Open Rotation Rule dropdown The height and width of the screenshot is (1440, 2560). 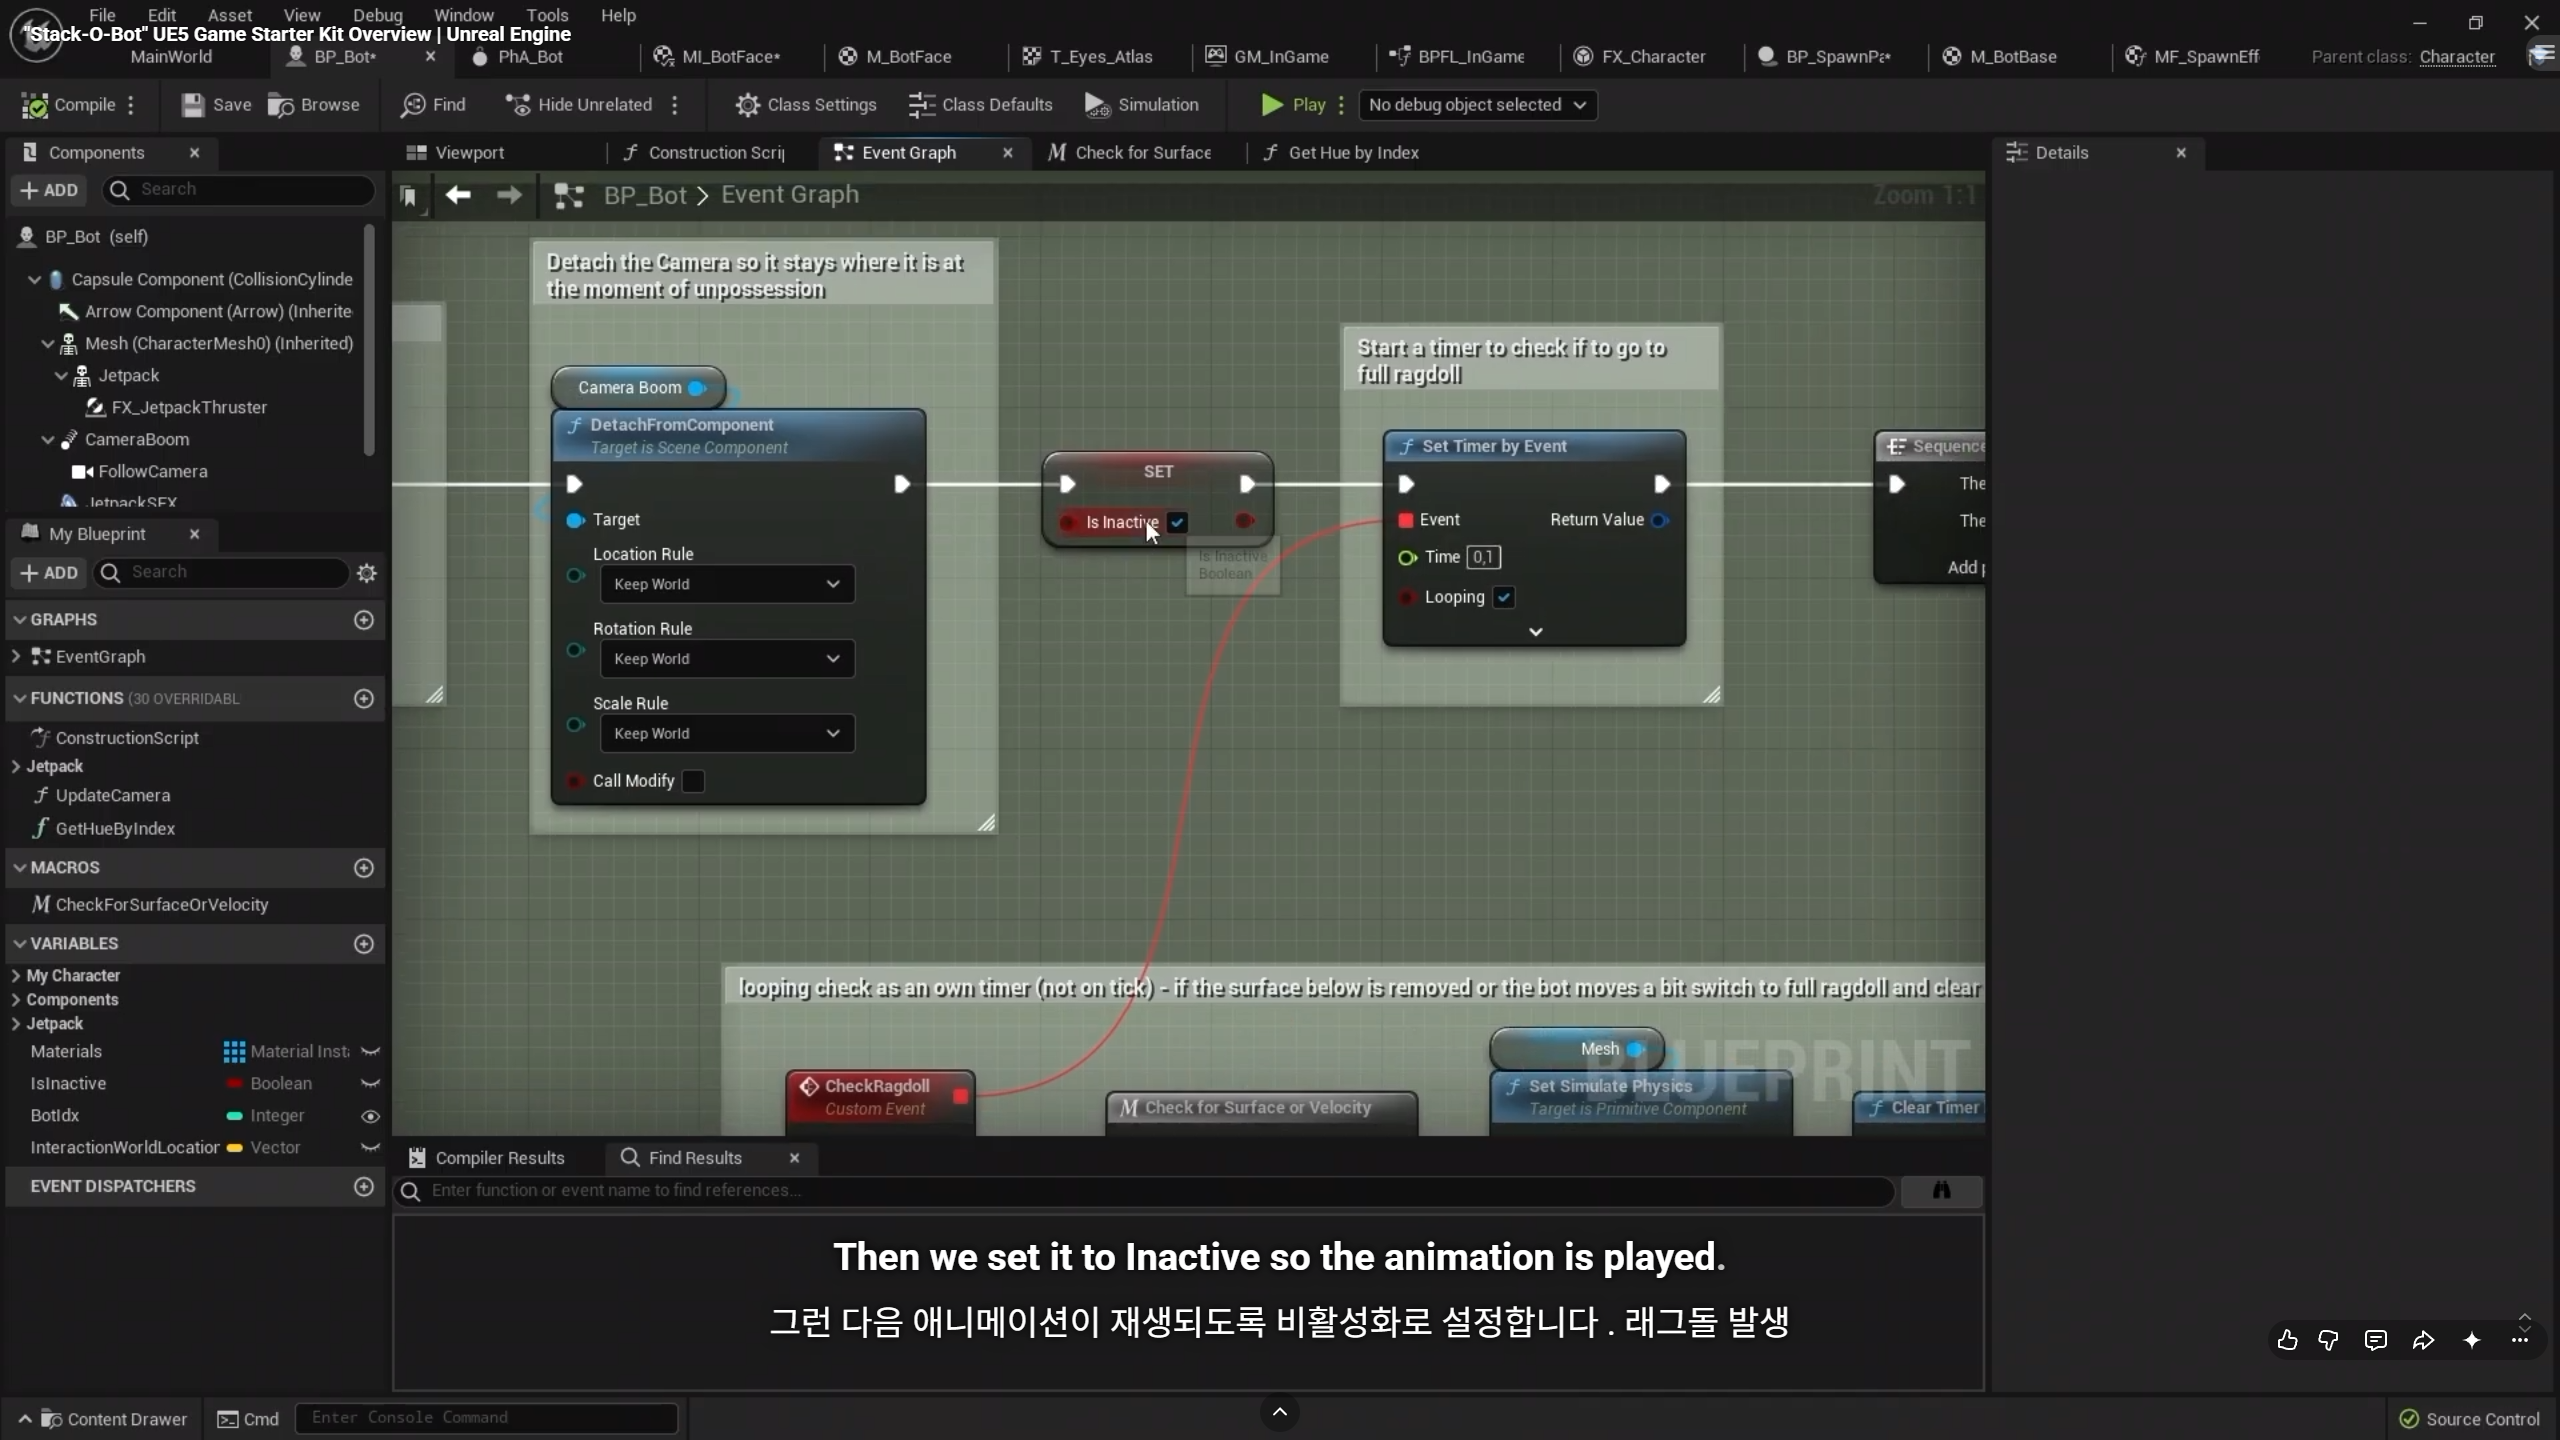[x=727, y=659]
